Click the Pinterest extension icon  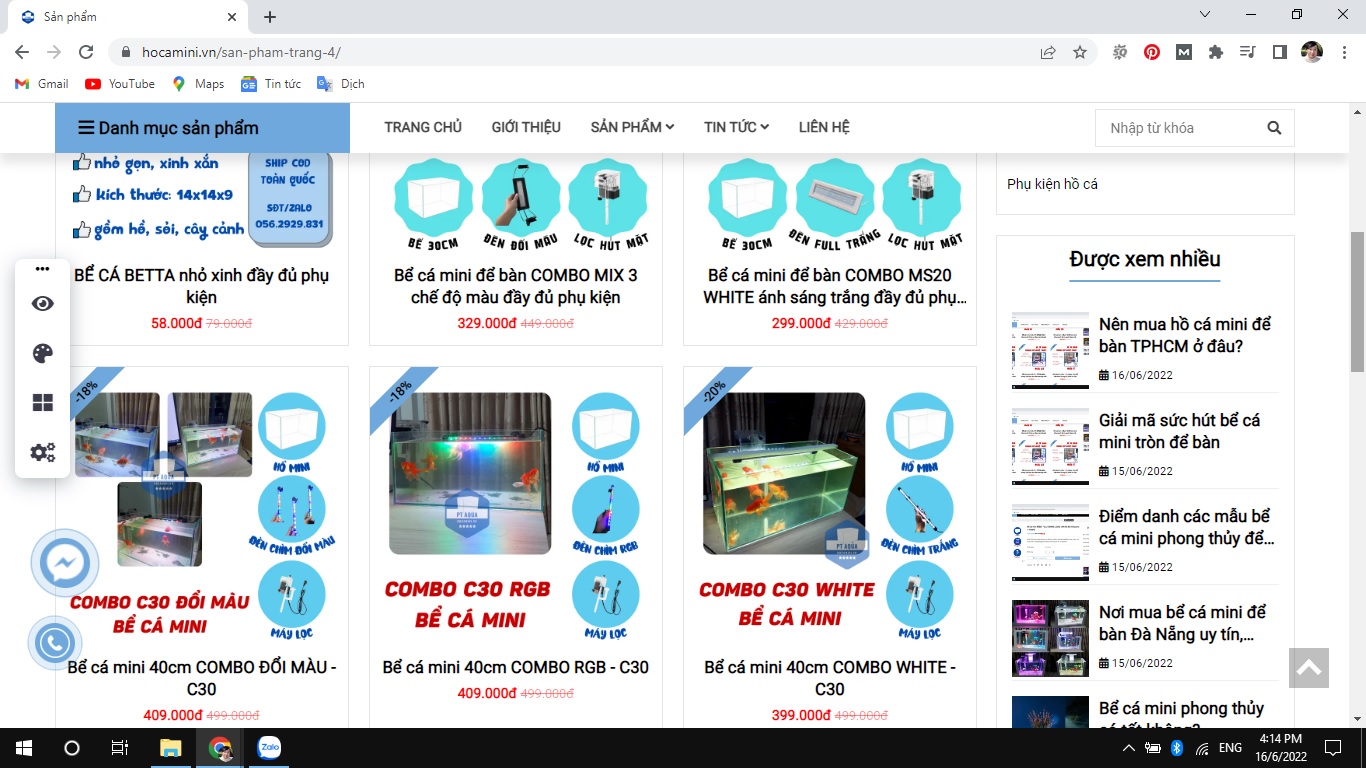(x=1152, y=52)
